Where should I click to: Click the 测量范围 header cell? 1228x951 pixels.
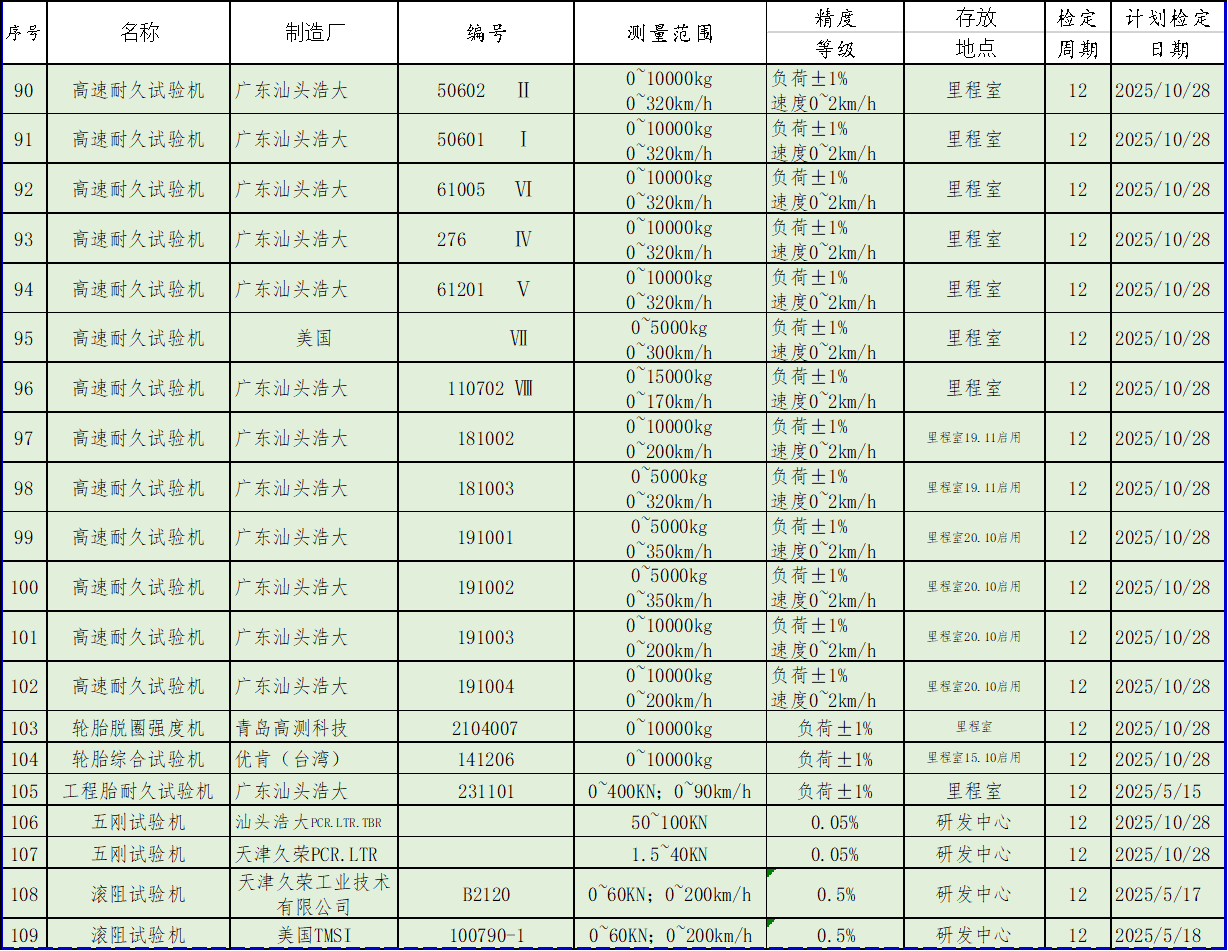pos(669,33)
